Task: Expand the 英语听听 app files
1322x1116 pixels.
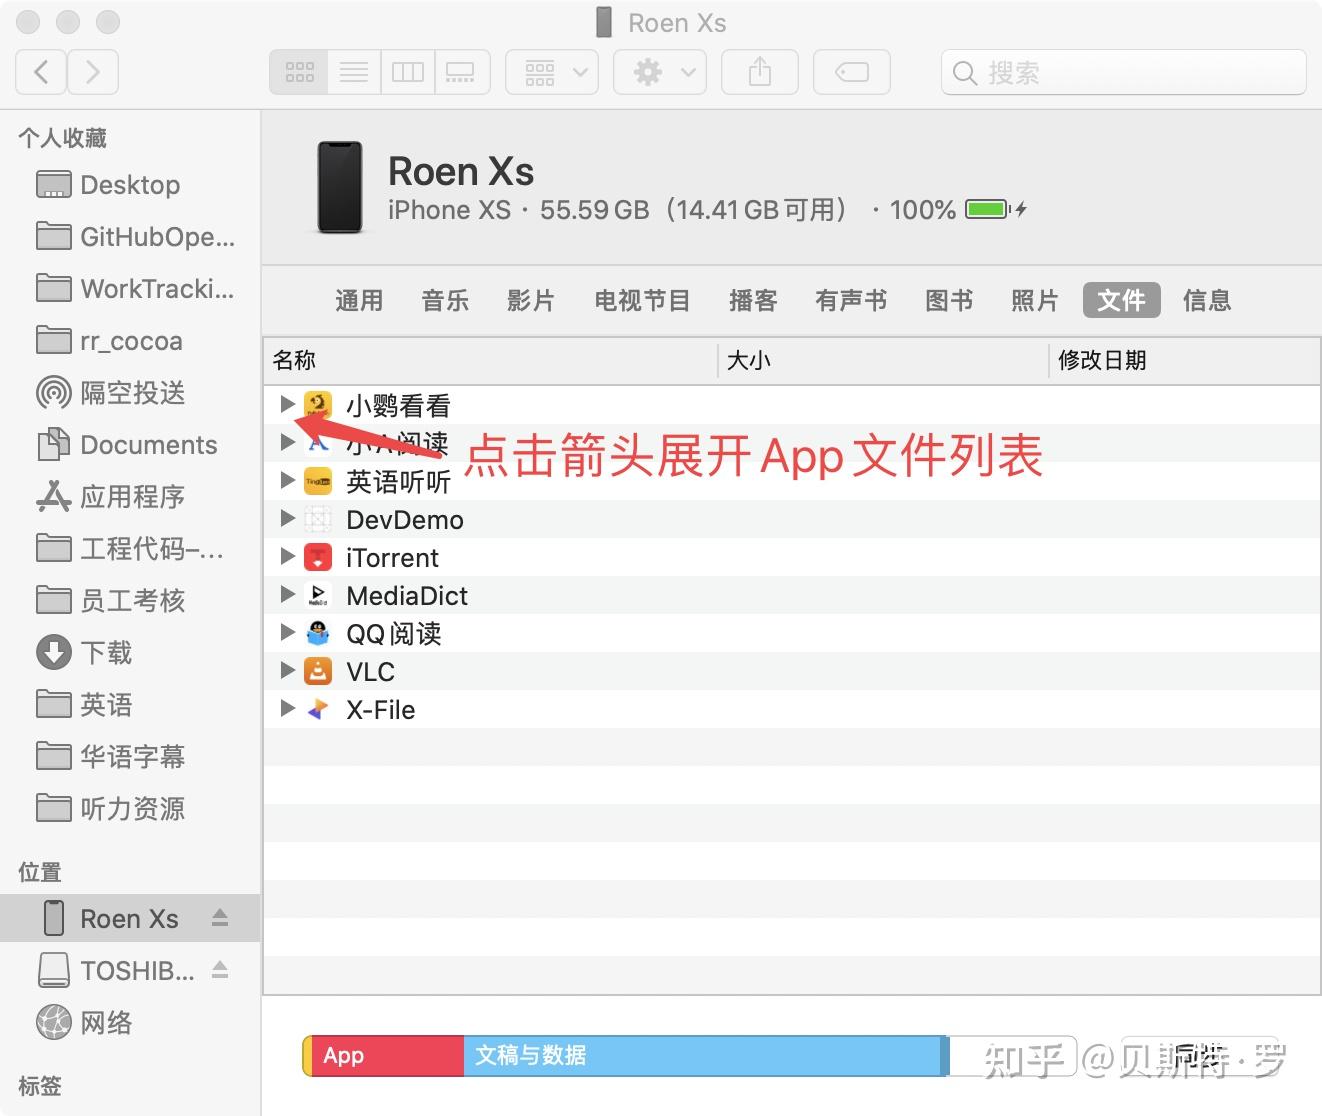Action: click(287, 480)
